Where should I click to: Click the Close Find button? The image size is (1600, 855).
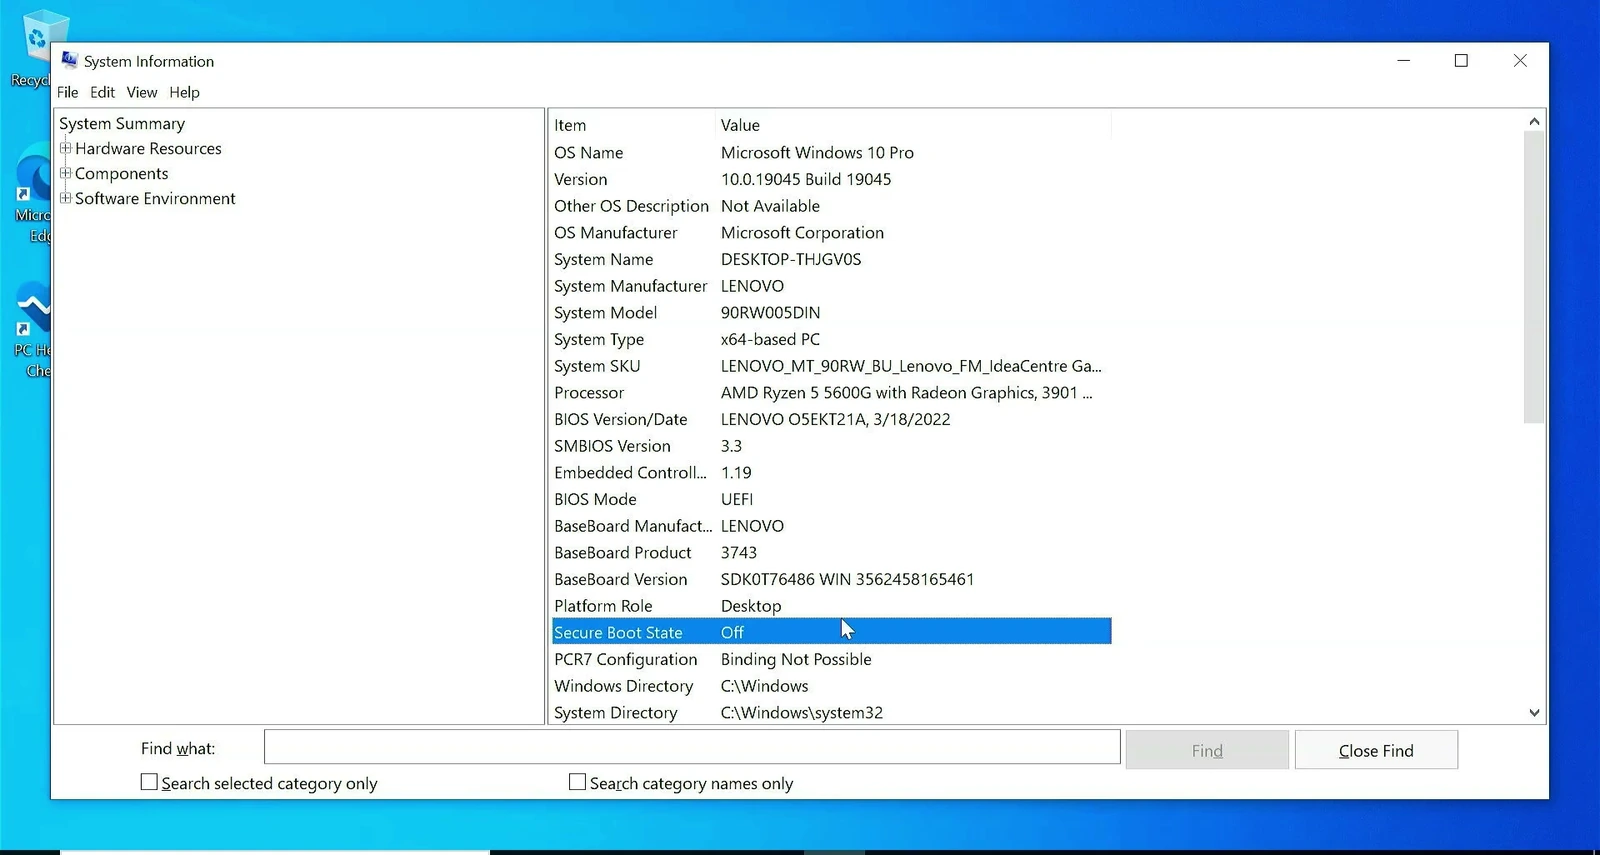click(x=1376, y=750)
